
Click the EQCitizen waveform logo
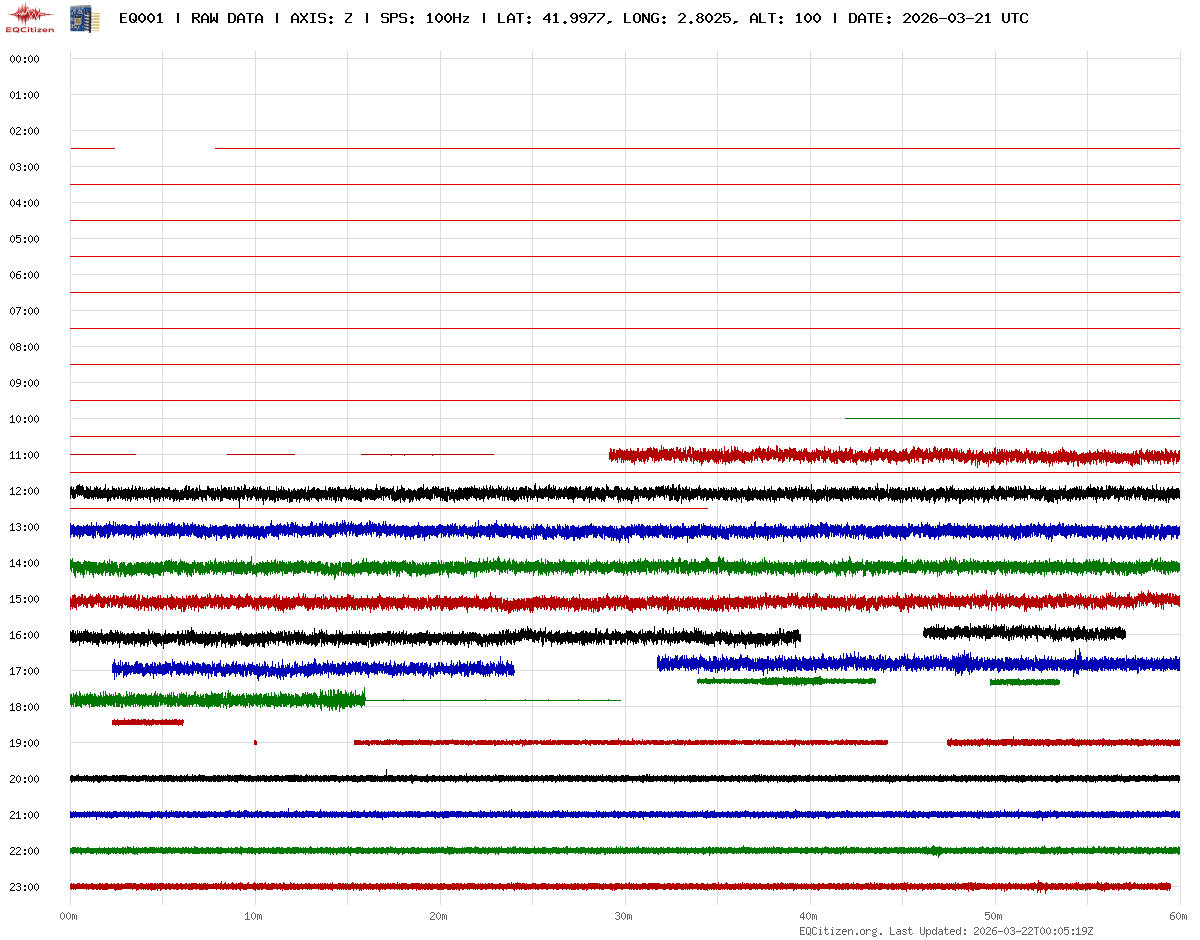(x=29, y=17)
